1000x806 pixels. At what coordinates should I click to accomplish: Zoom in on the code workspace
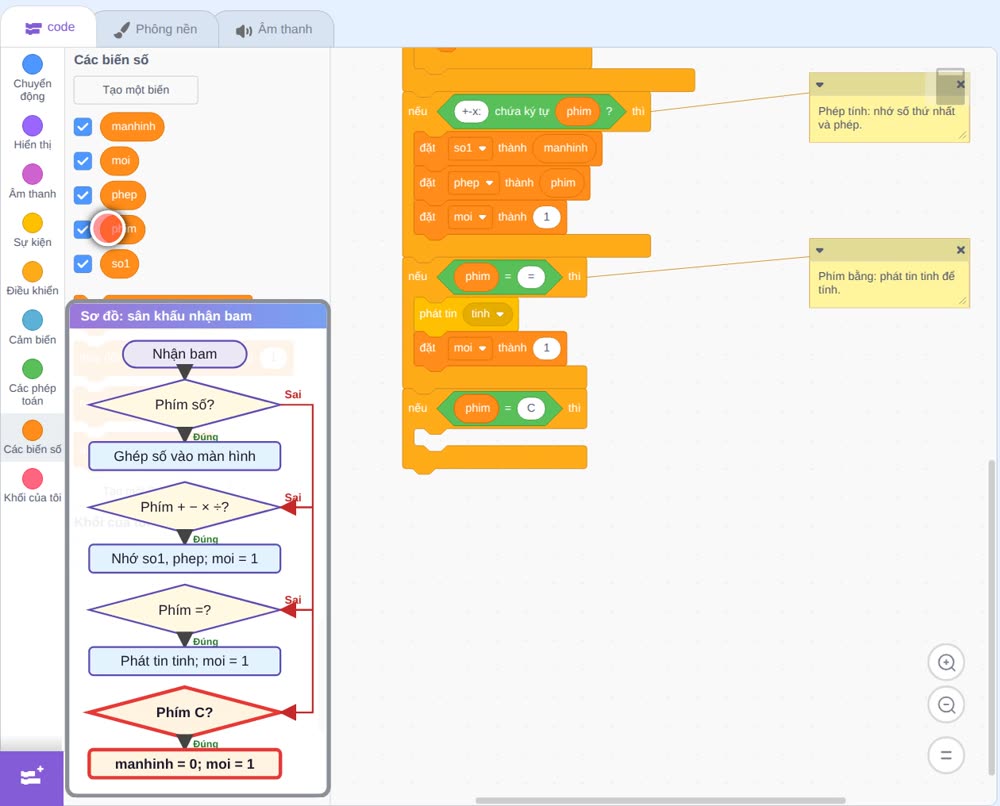[x=946, y=663]
